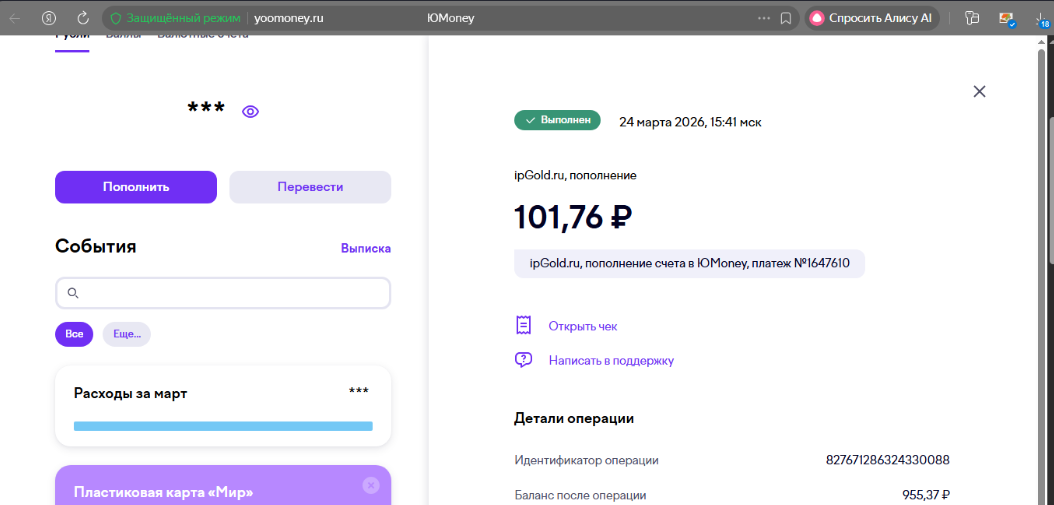Viewport: 1054px width, 505px height.
Task: Click the receipt icon beside Открыть чек
Action: [523, 326]
